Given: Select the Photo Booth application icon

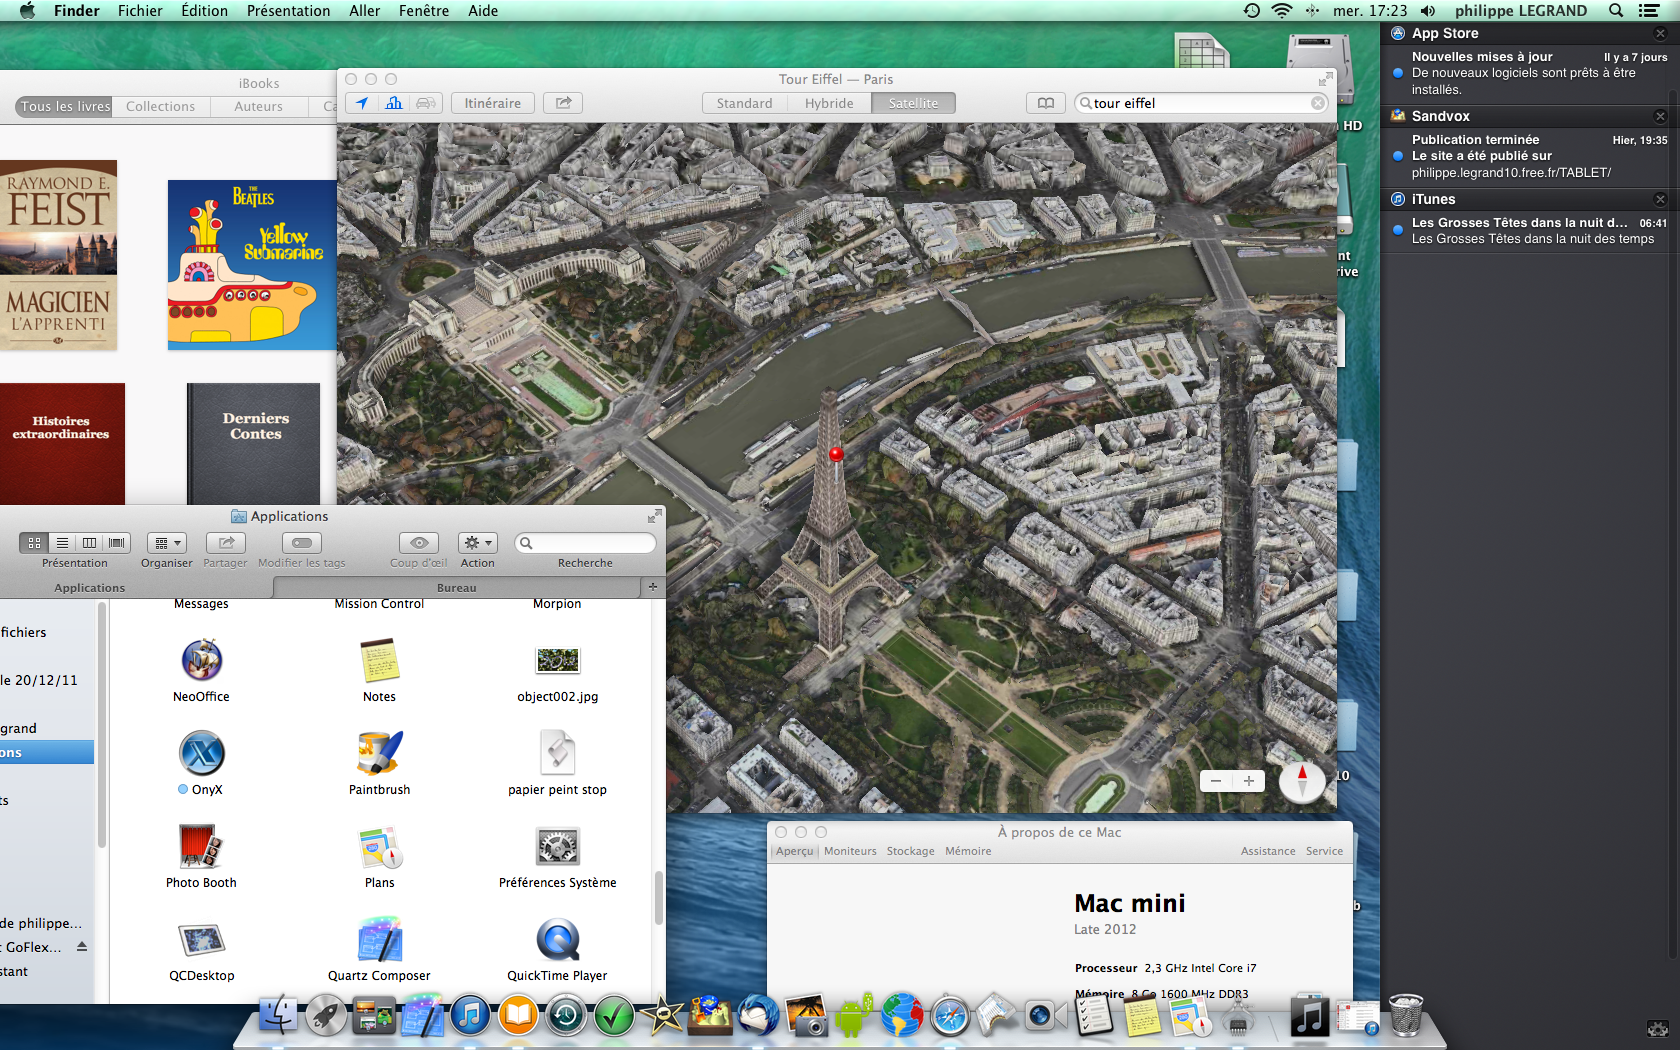Looking at the screenshot, I should pyautogui.click(x=201, y=846).
